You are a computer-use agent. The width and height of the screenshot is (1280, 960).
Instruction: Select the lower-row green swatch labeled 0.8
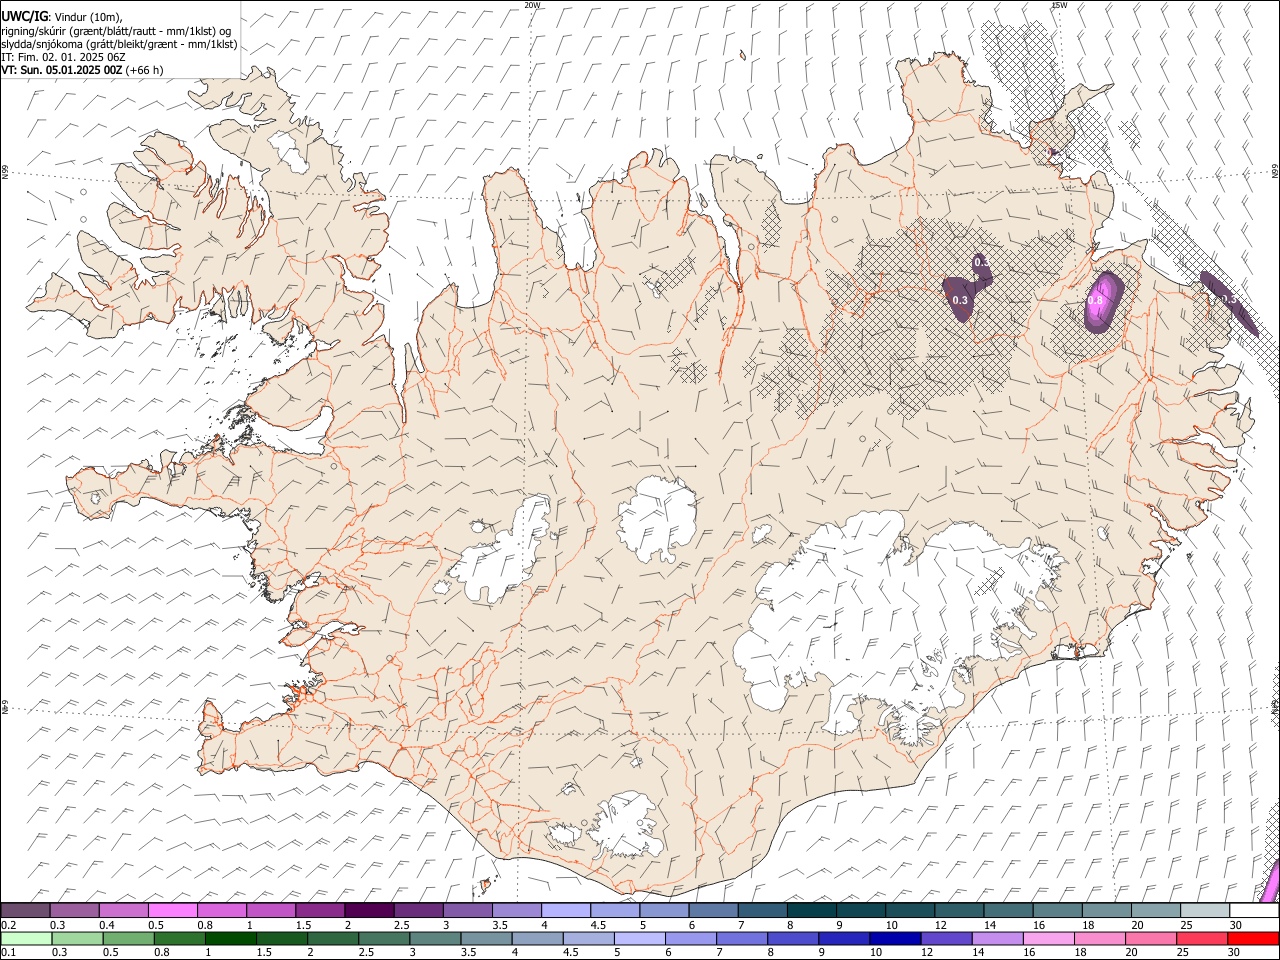coord(179,938)
